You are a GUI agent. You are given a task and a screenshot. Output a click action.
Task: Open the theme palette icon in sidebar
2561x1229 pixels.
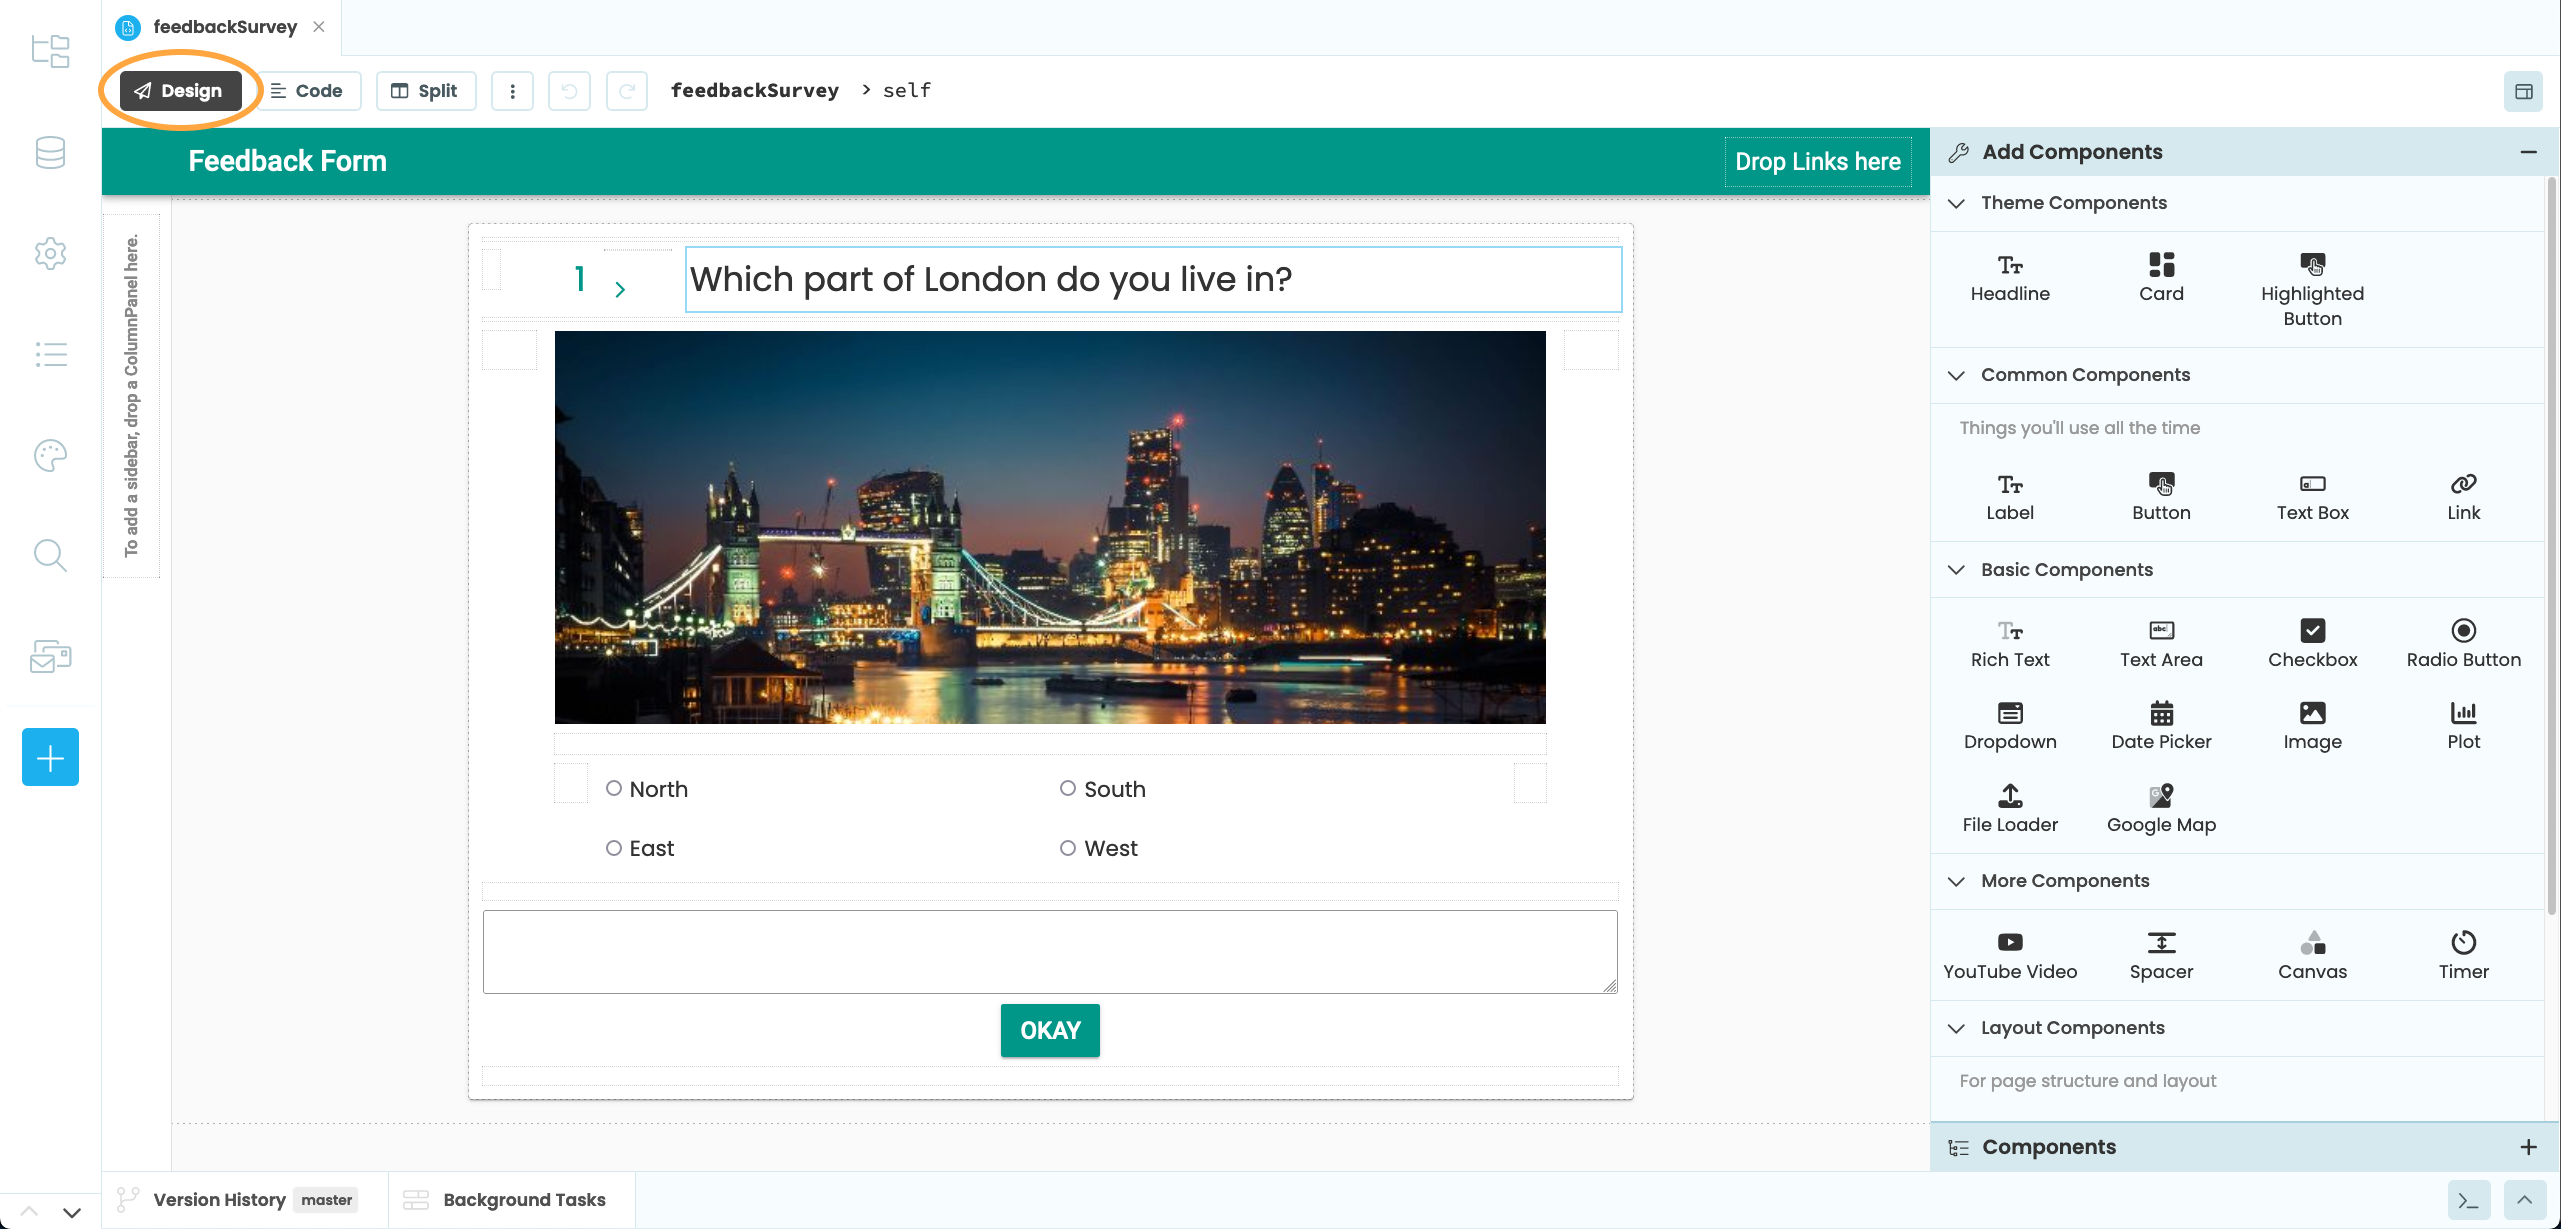click(x=50, y=456)
